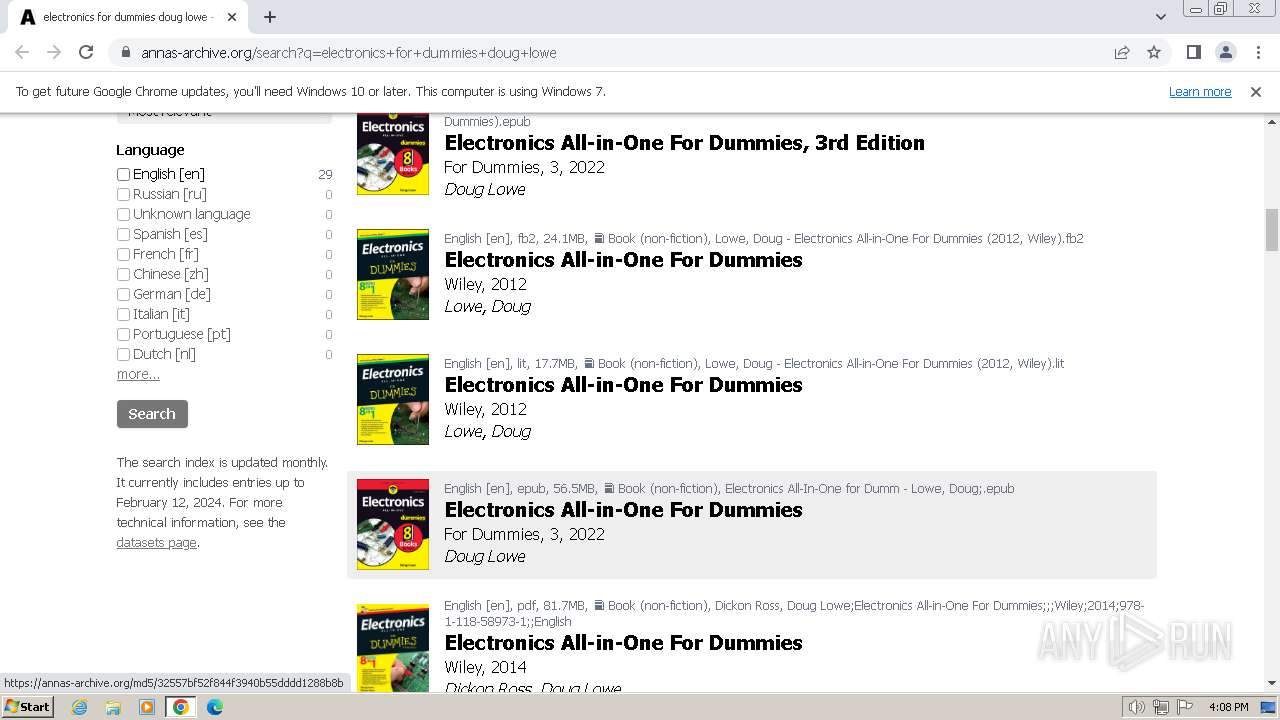The width and height of the screenshot is (1280, 720).
Task: Close the electronics for dummies tab
Action: 232,17
